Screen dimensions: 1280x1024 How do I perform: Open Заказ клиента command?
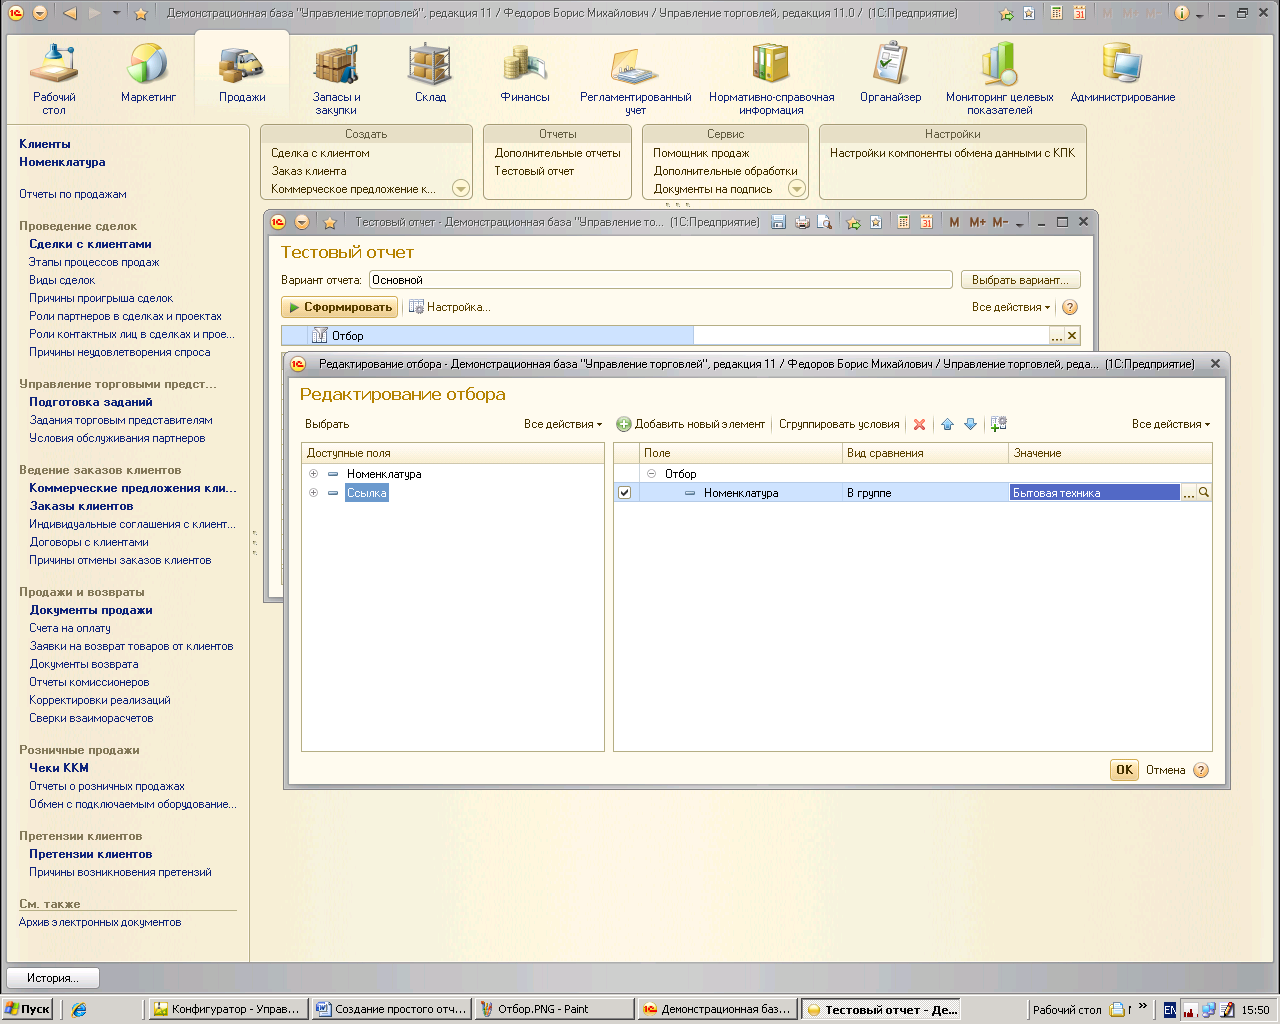(x=309, y=171)
